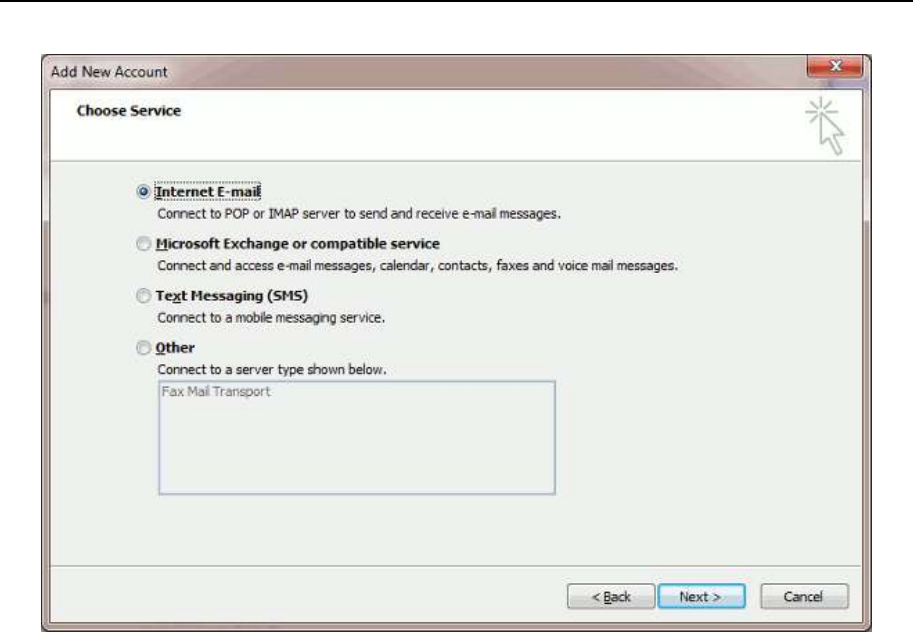The image size is (913, 632).
Task: Click 'Connect to POP or IMAP server' description
Action: (359, 214)
